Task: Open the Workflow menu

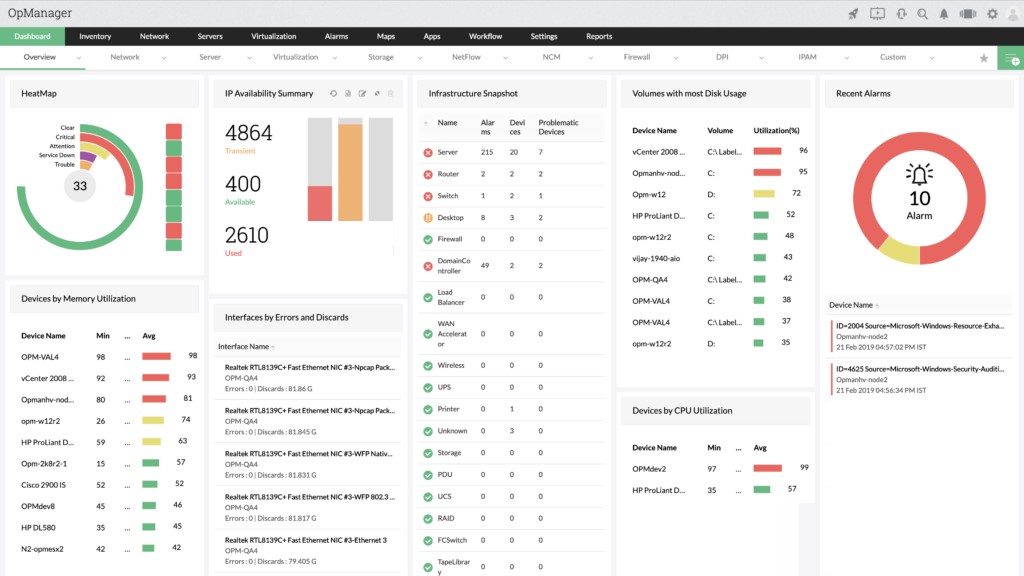Action: point(485,37)
